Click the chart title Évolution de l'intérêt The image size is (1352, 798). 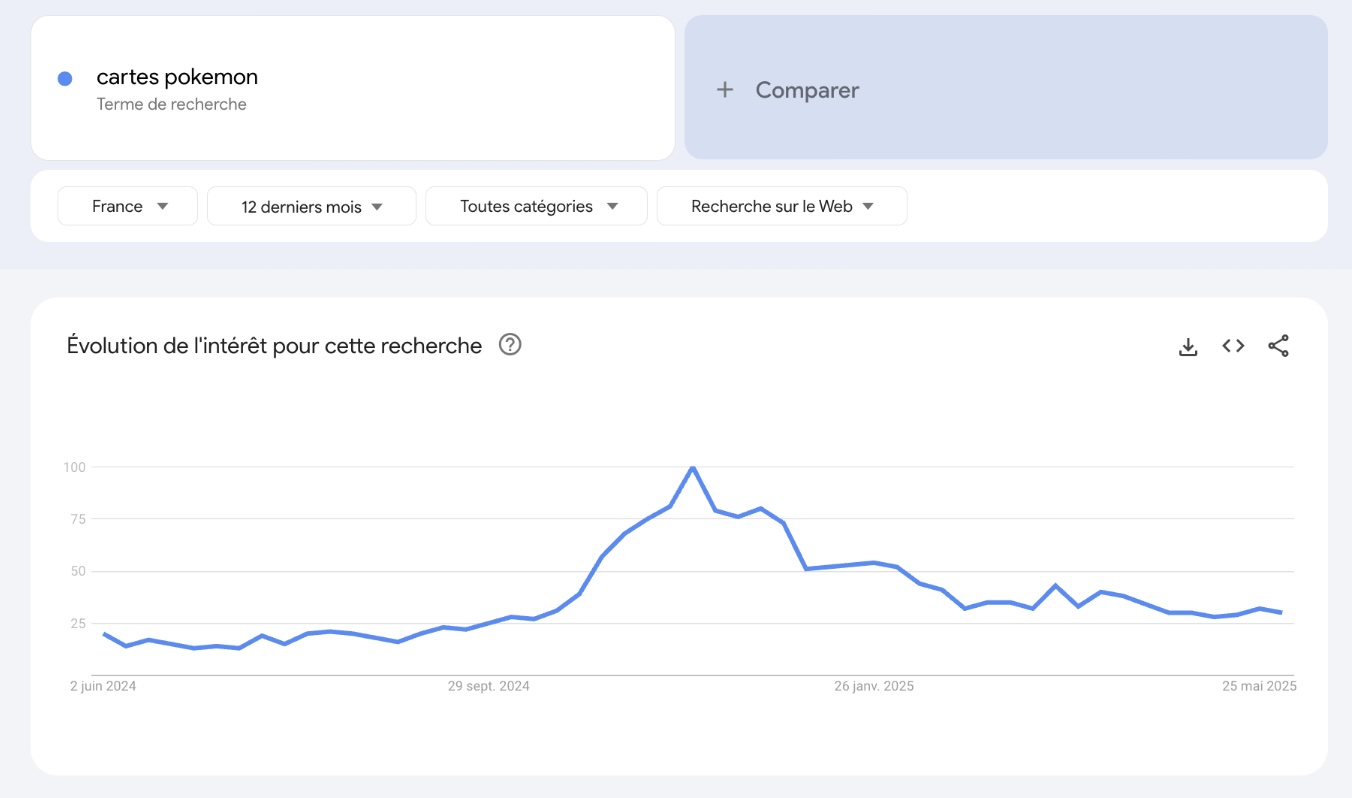tap(274, 346)
